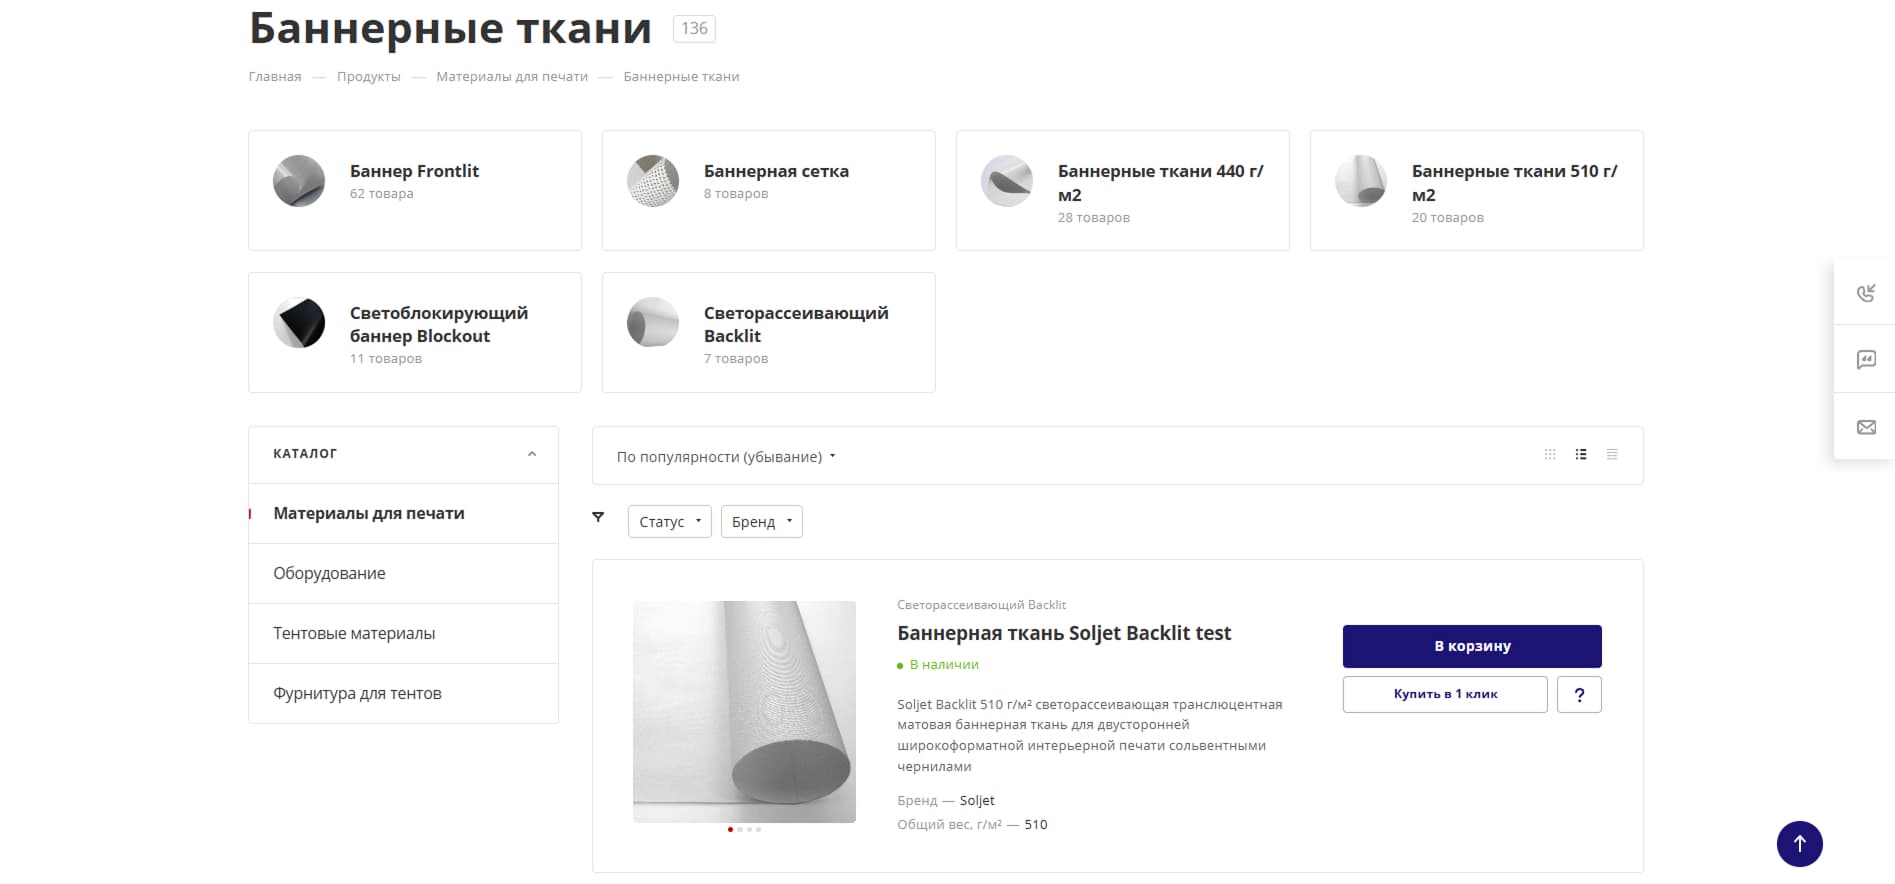Screen dimensions: 1895x884
Task: Open the callback phone icon
Action: [x=1866, y=292]
